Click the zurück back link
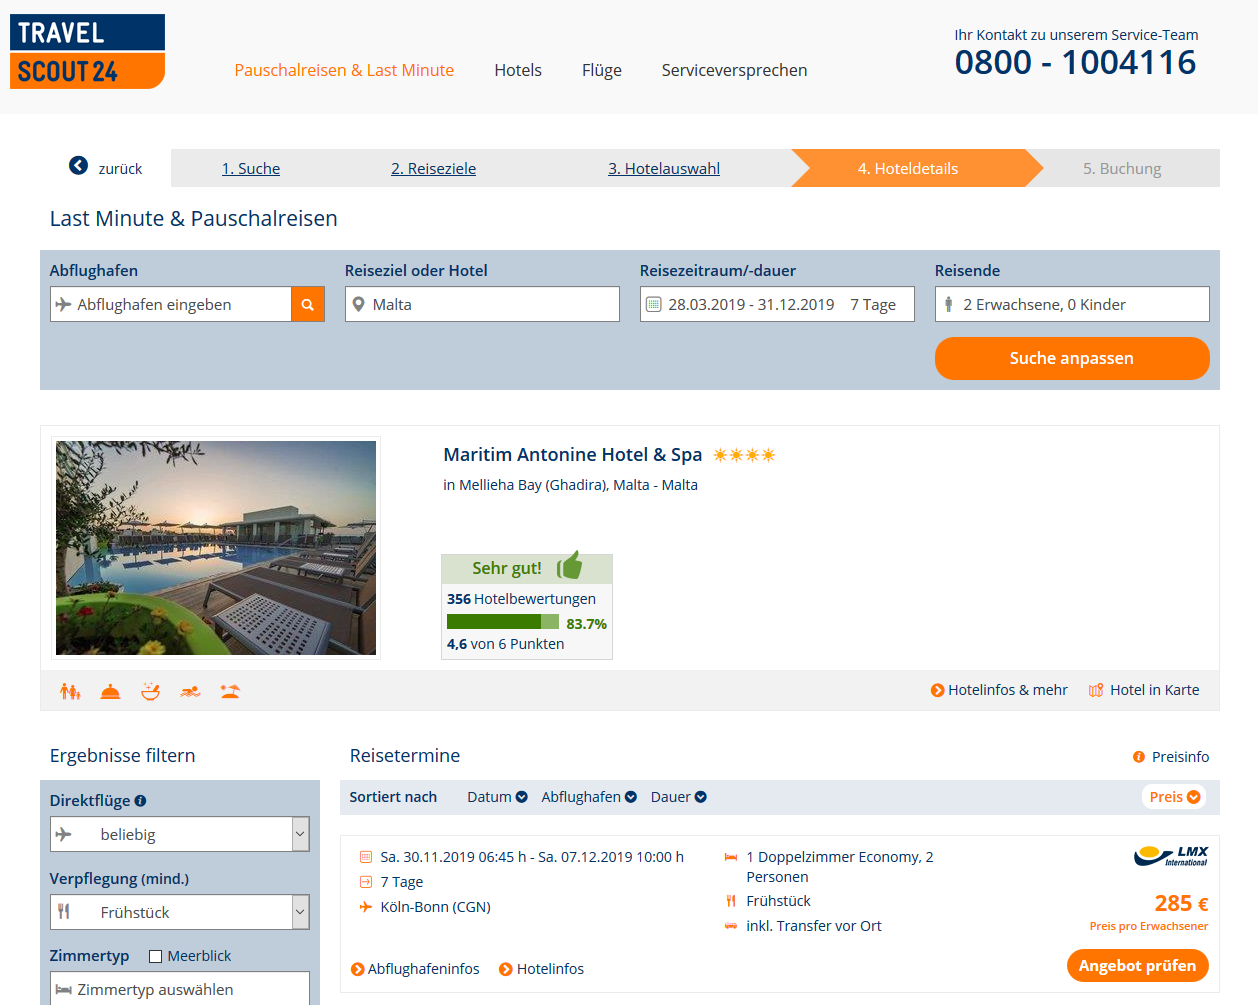The height and width of the screenshot is (1005, 1258). point(120,169)
